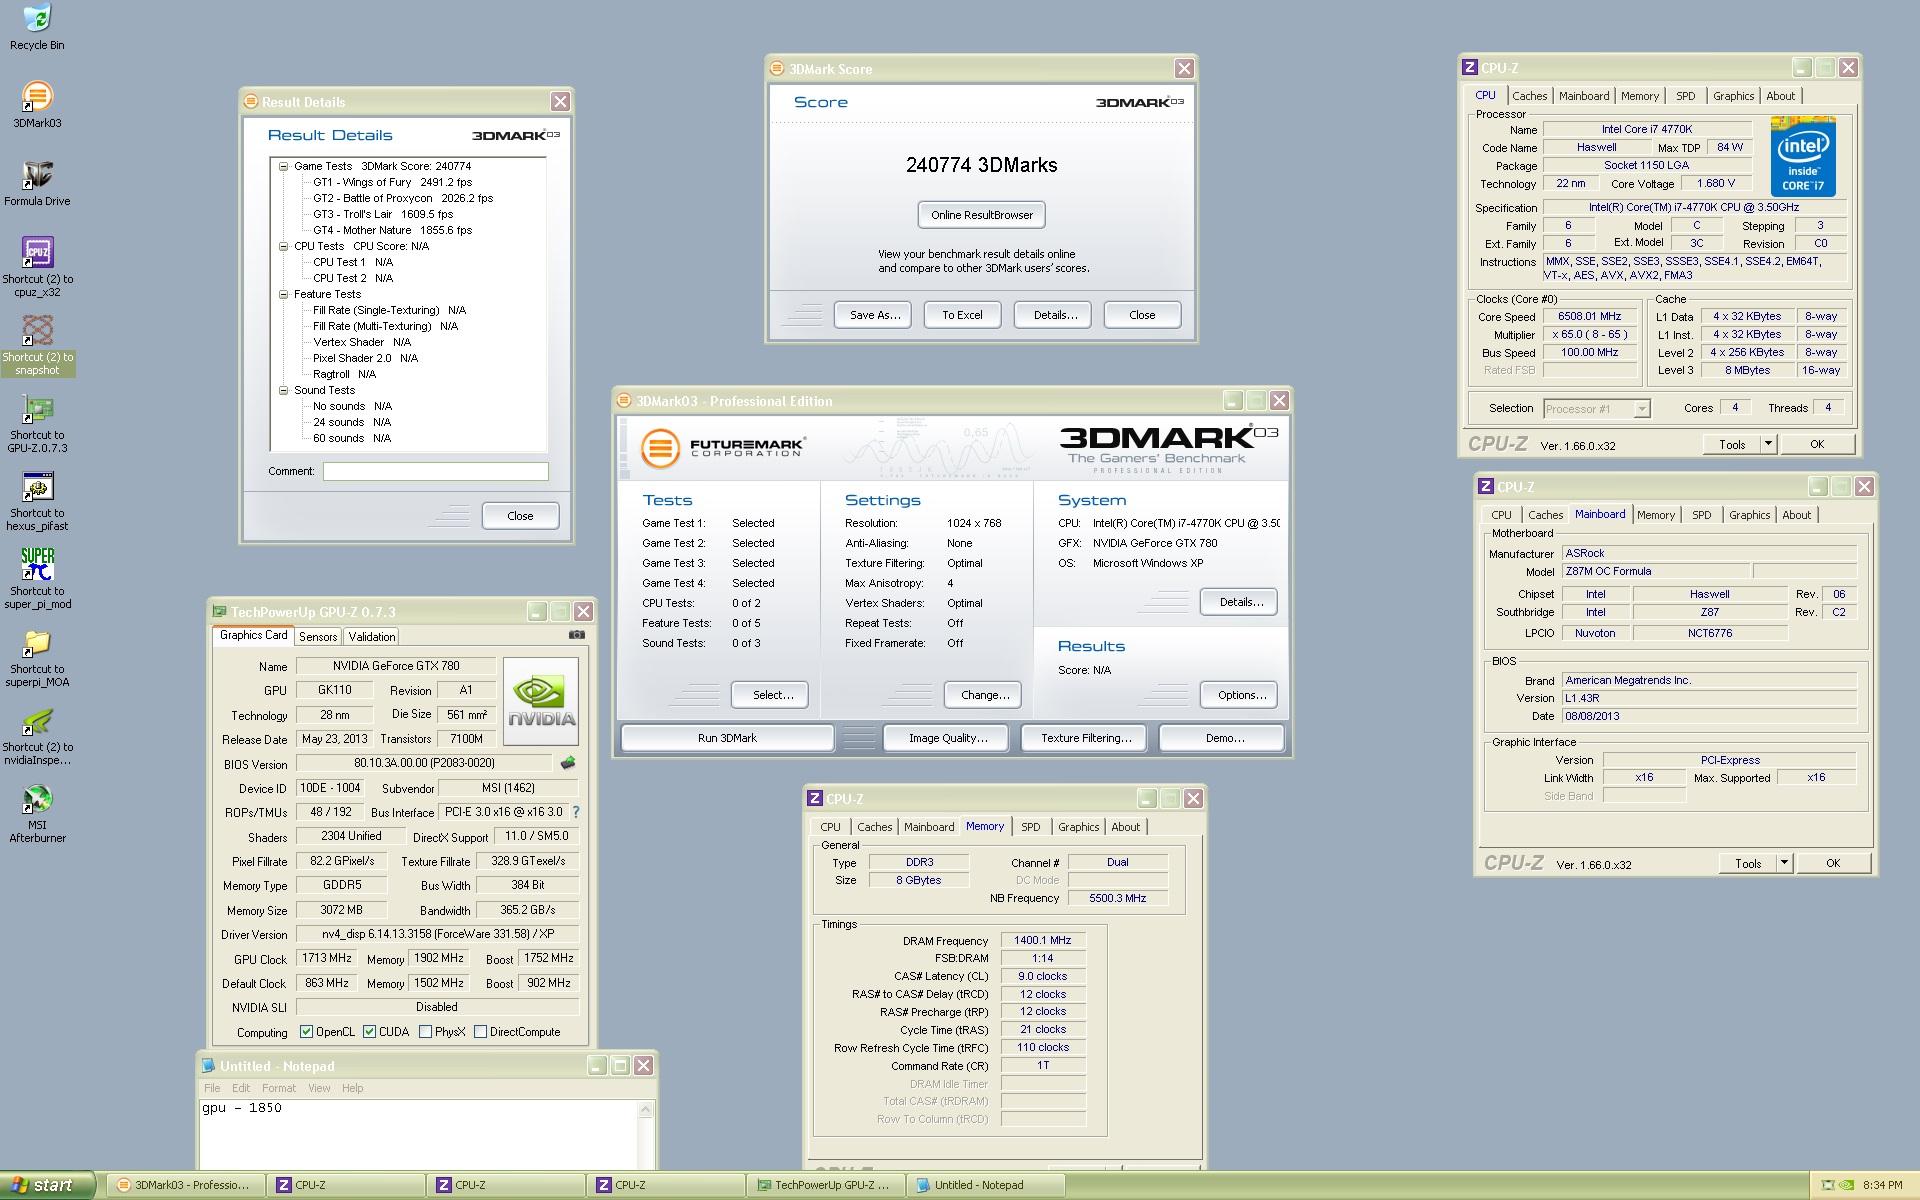Open the Tools dropdown arrow in CPU-Z Mainboard window
Viewport: 1920px width, 1200px height.
click(1784, 863)
